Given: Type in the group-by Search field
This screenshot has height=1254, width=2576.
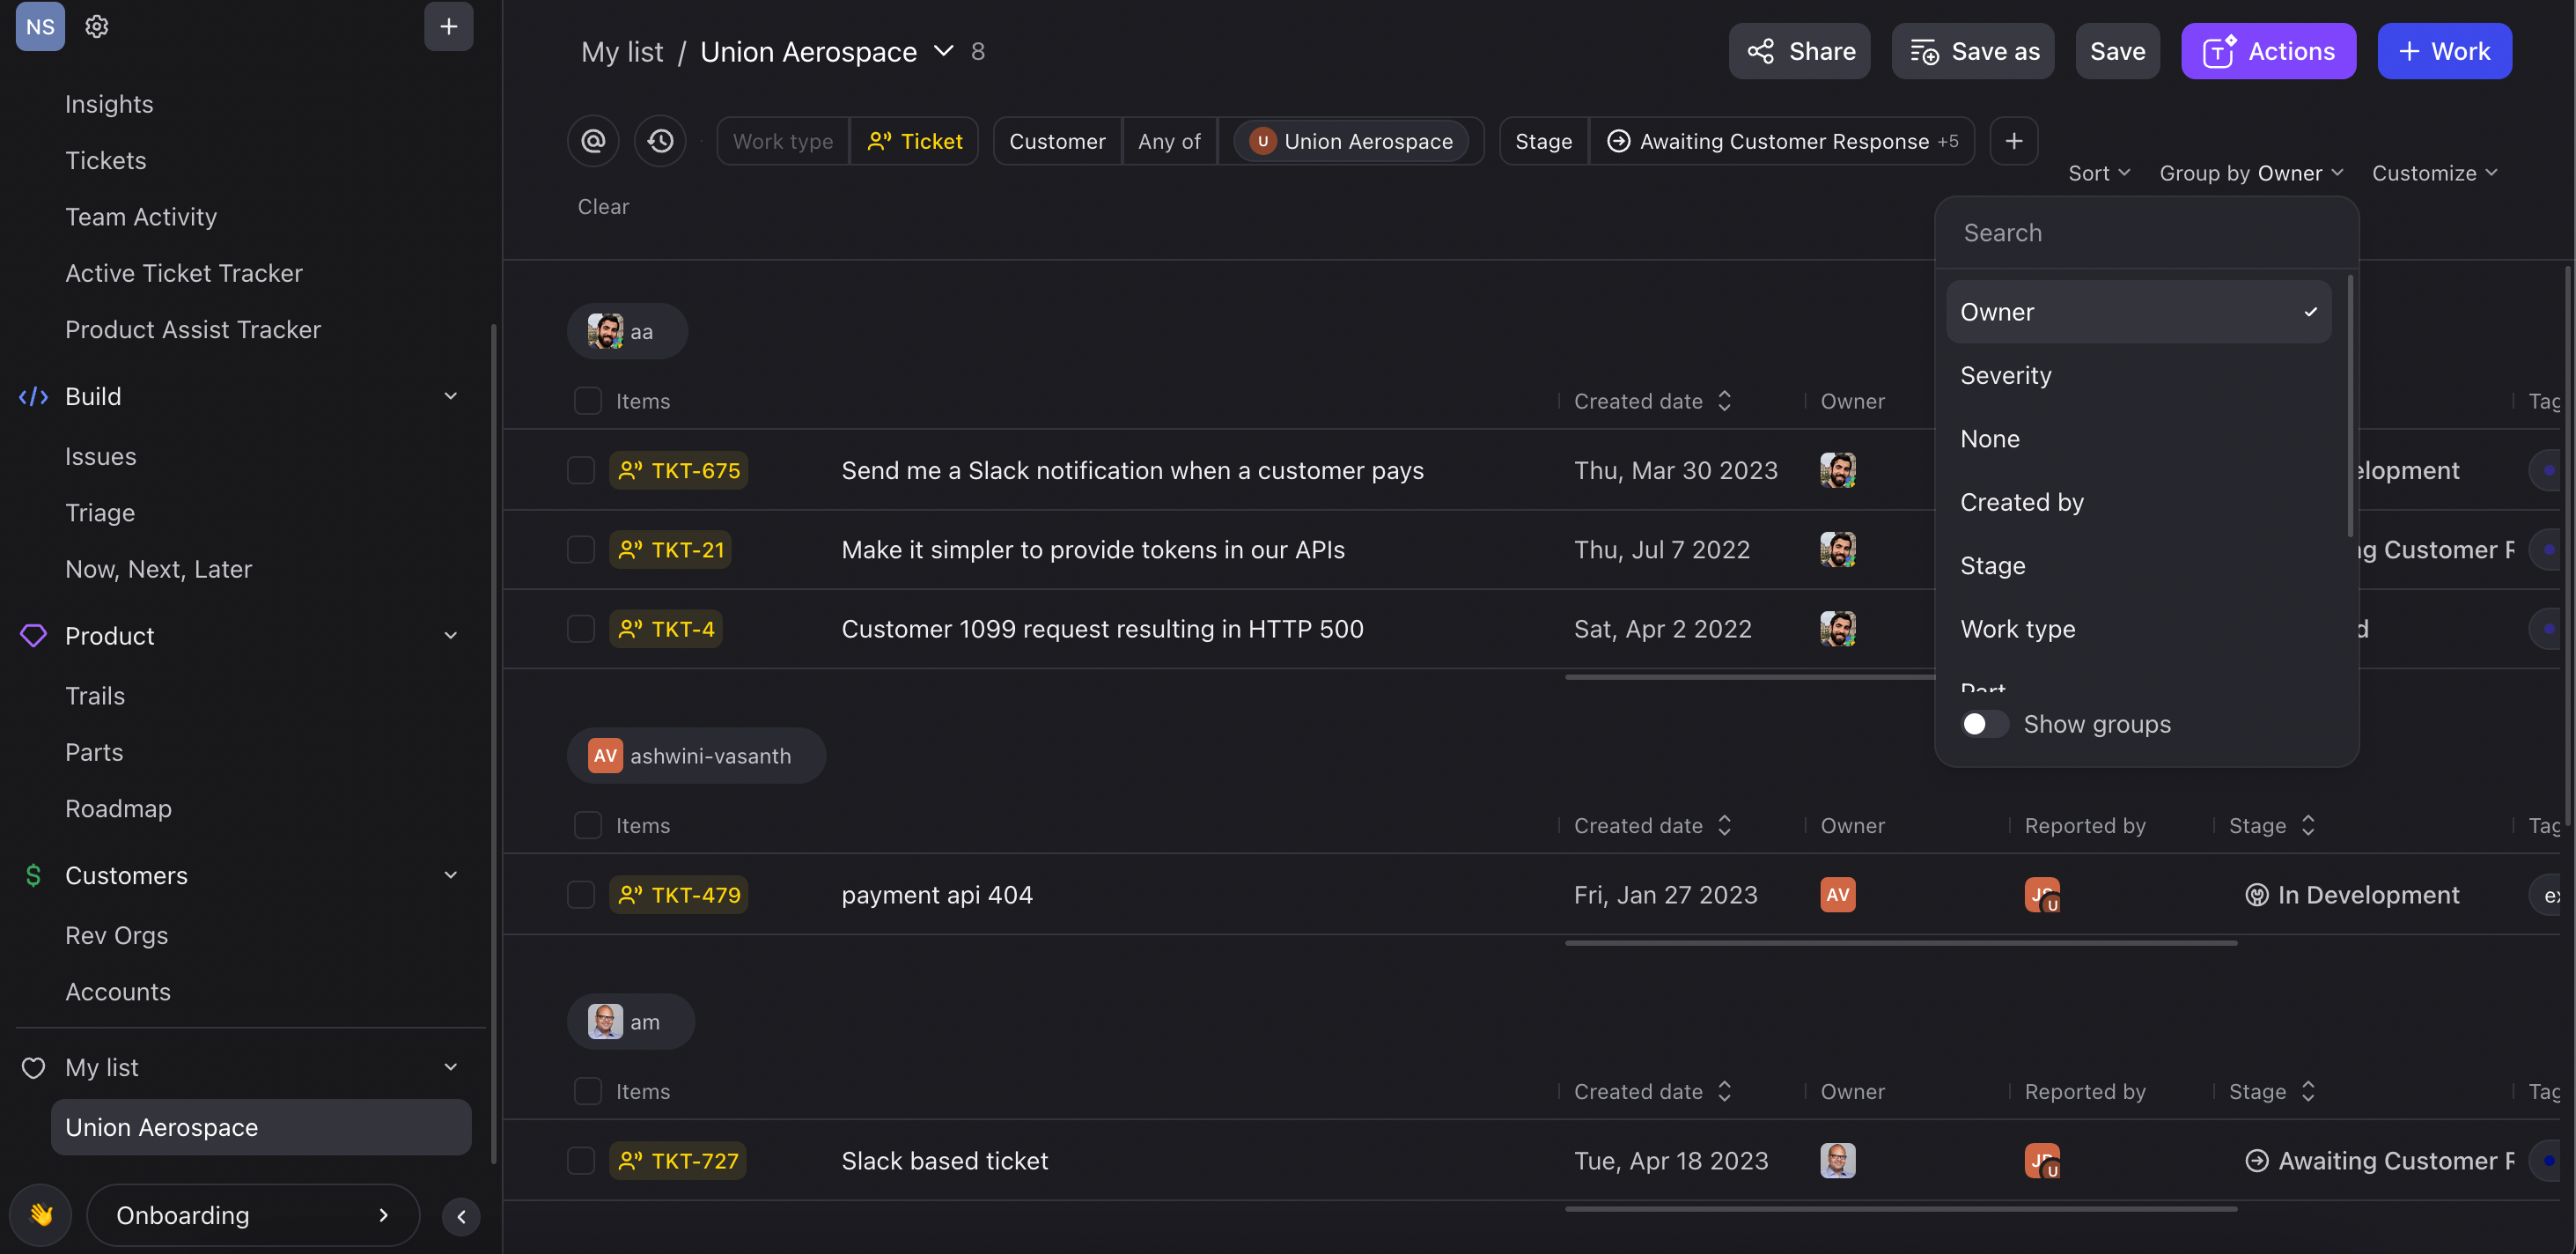Looking at the screenshot, I should pyautogui.click(x=2140, y=232).
